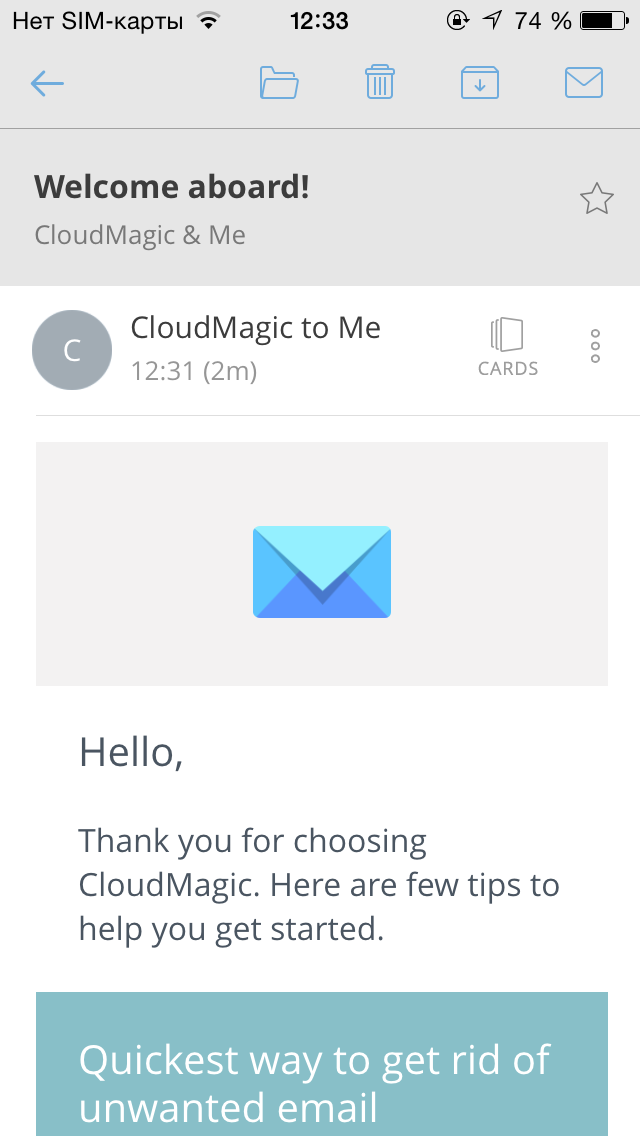Tap the blue envelope logo image
The width and height of the screenshot is (640, 1136).
pyautogui.click(x=322, y=572)
